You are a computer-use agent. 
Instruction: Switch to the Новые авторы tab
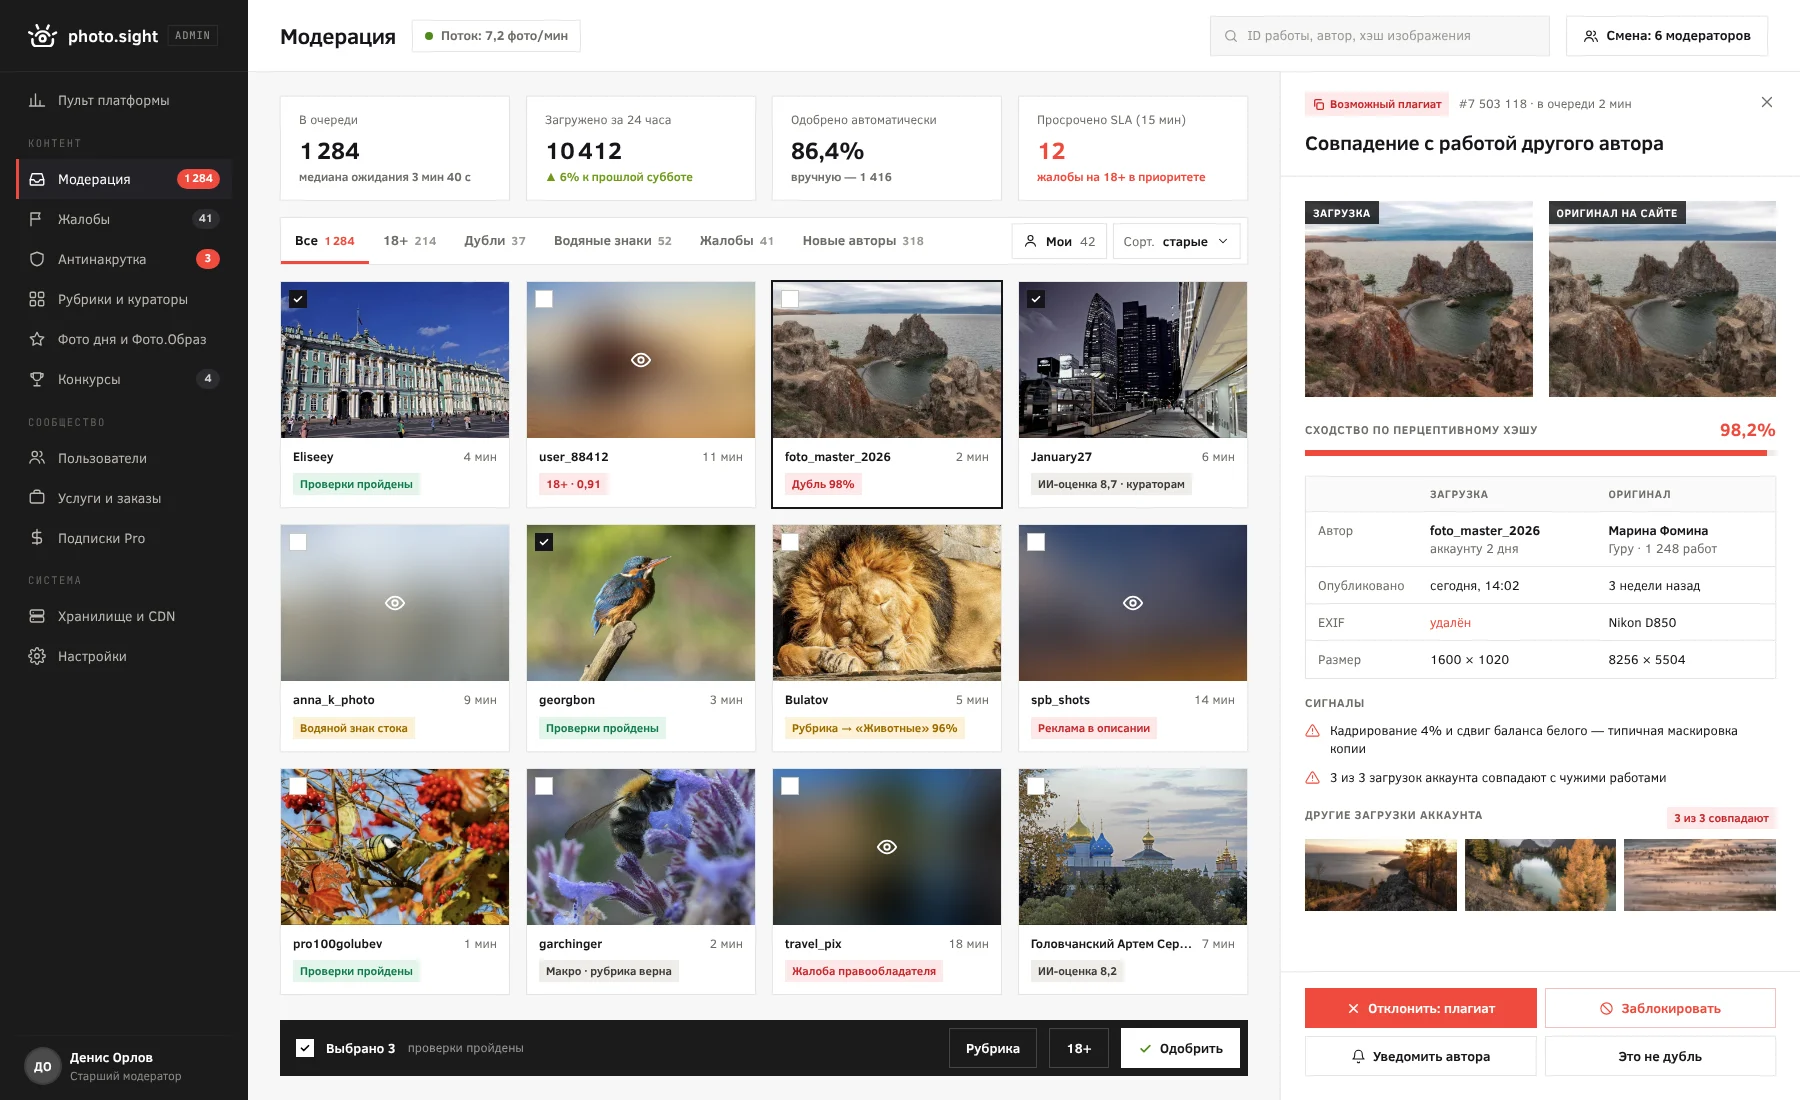pos(863,241)
